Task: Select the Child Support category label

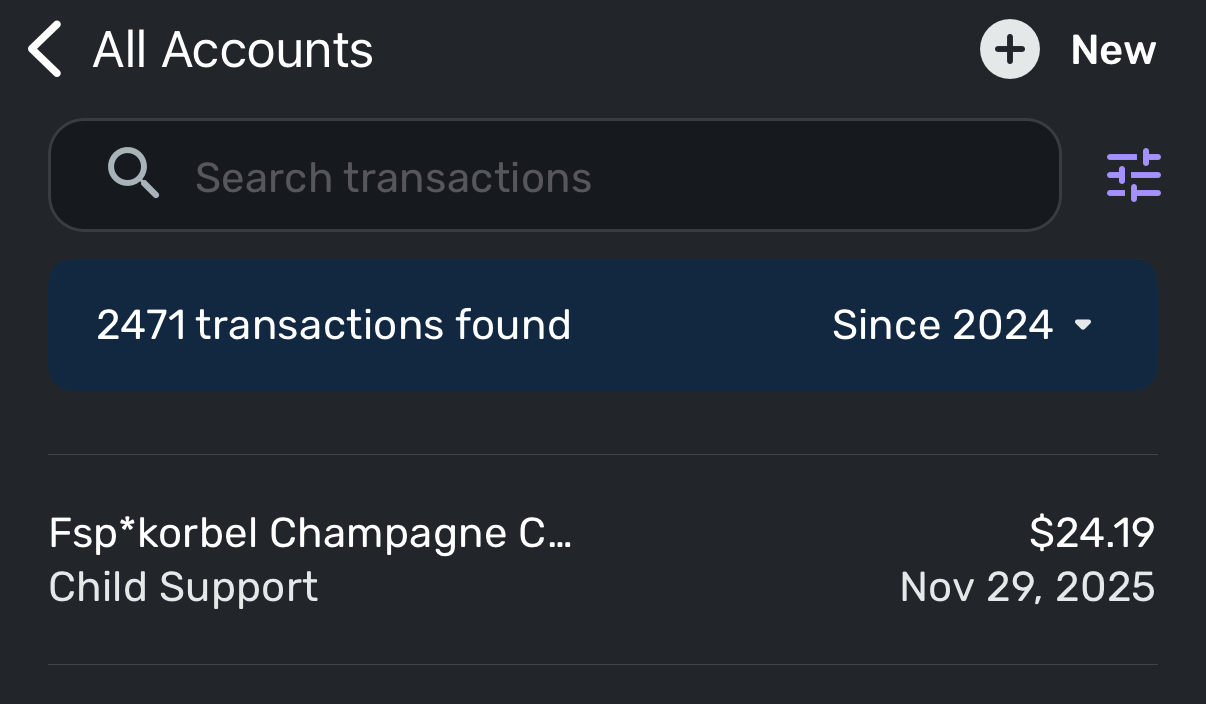Action: (183, 587)
